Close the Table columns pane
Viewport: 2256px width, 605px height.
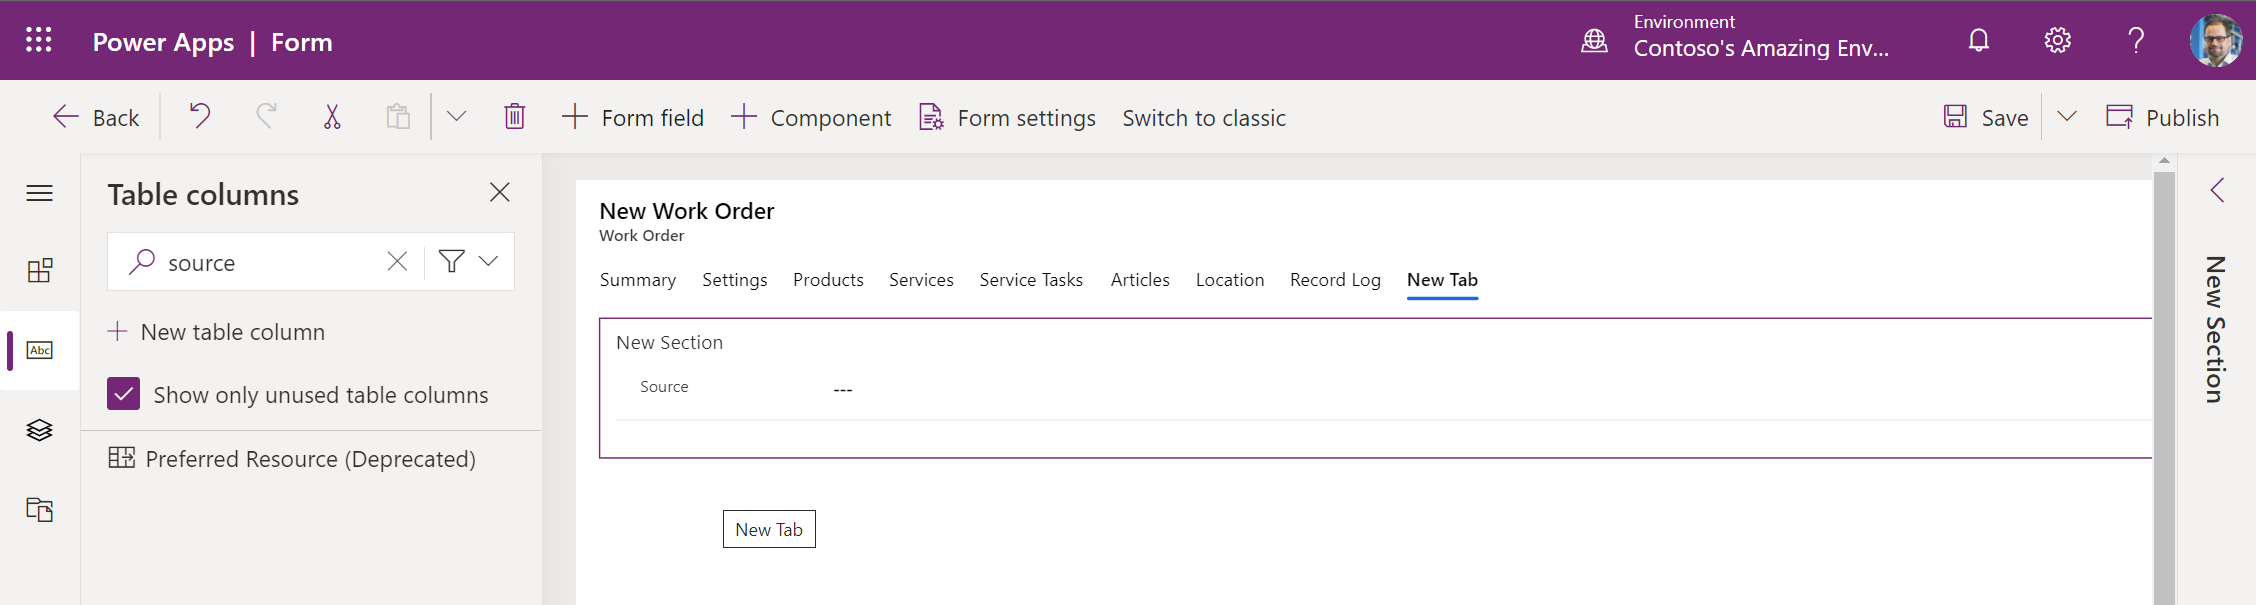500,192
